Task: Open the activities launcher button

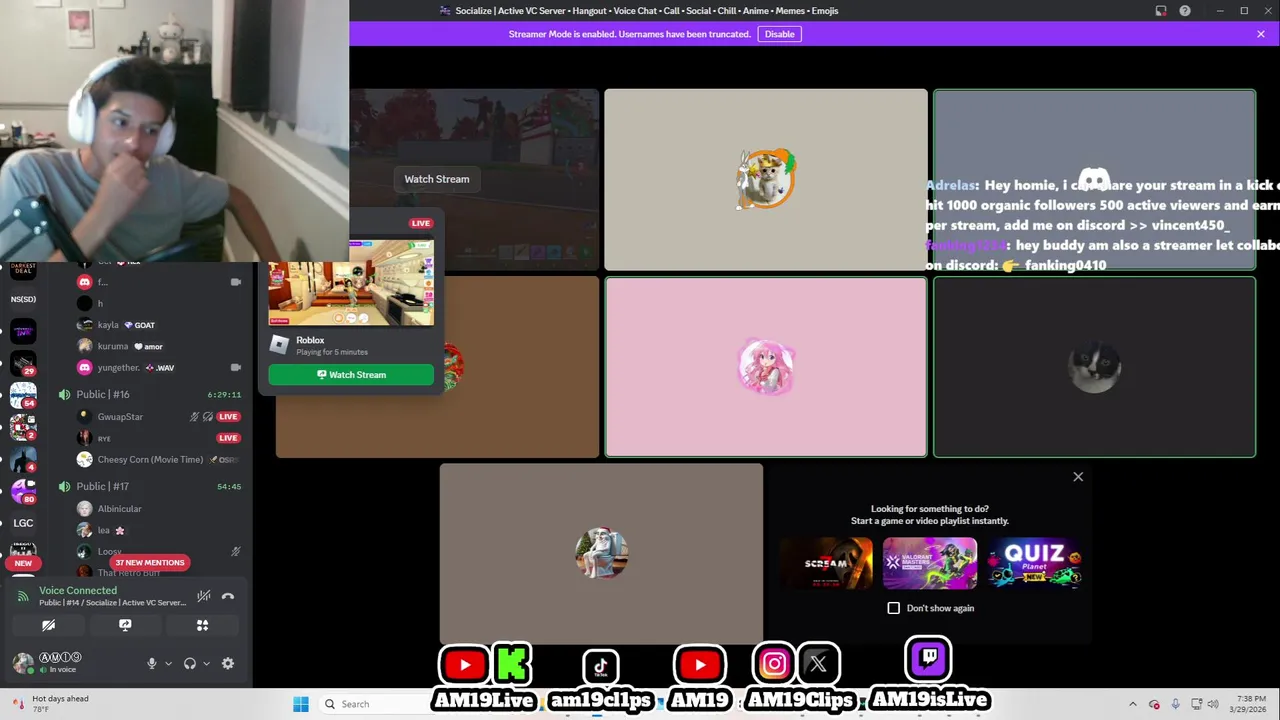Action: (202, 625)
